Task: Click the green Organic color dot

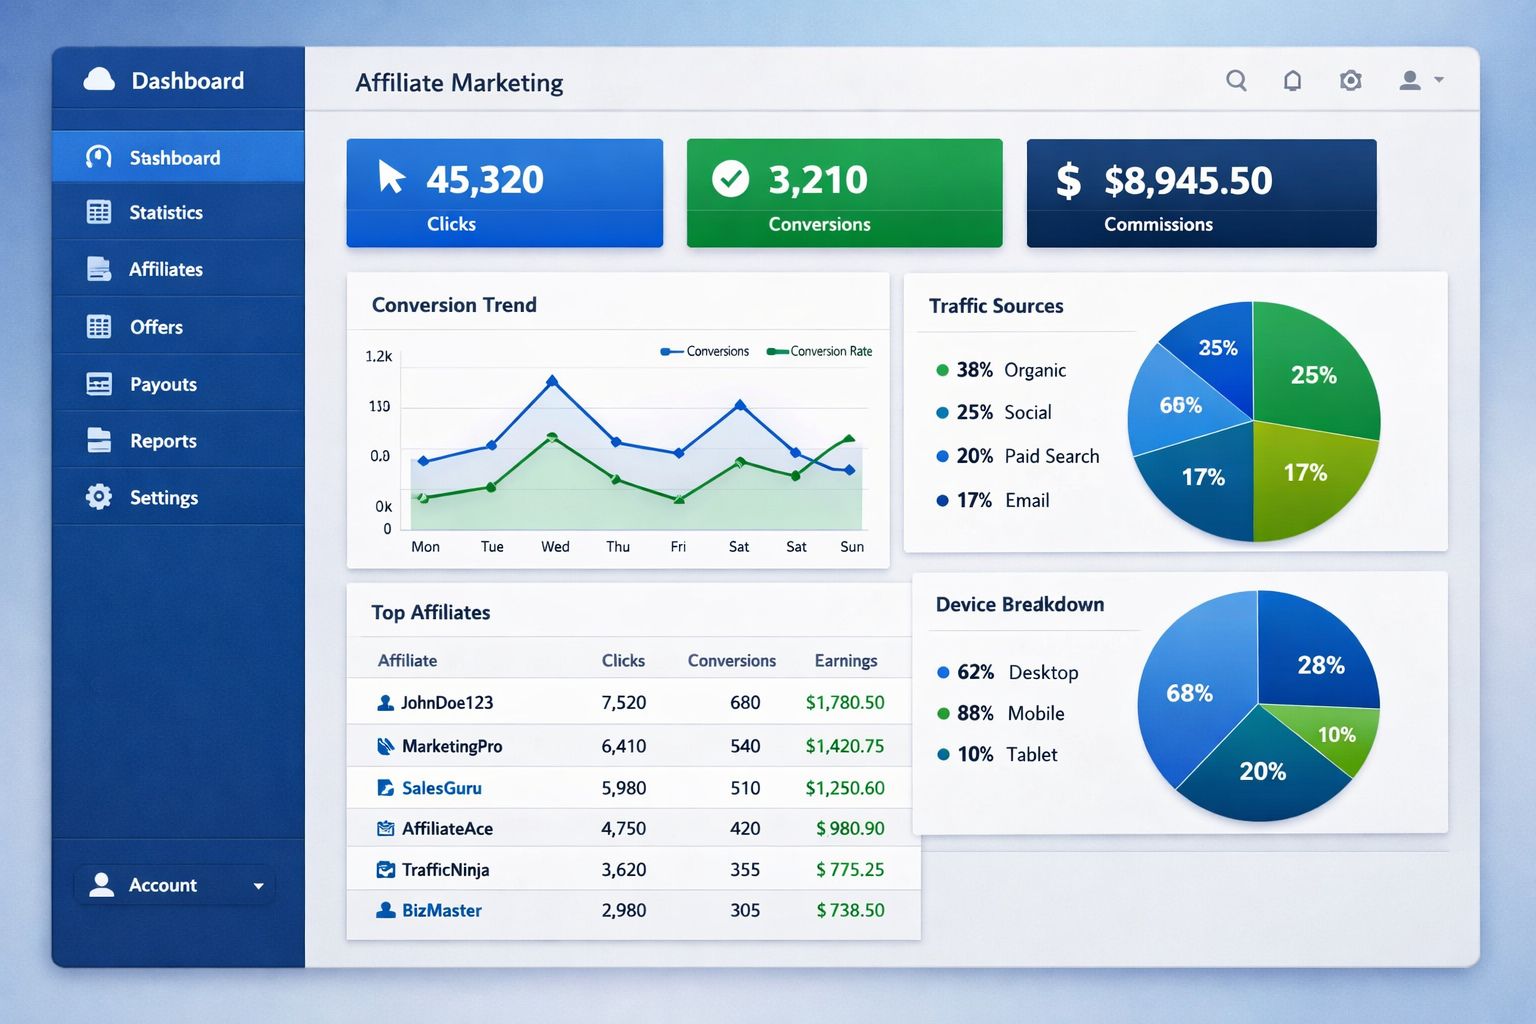Action: (x=941, y=370)
